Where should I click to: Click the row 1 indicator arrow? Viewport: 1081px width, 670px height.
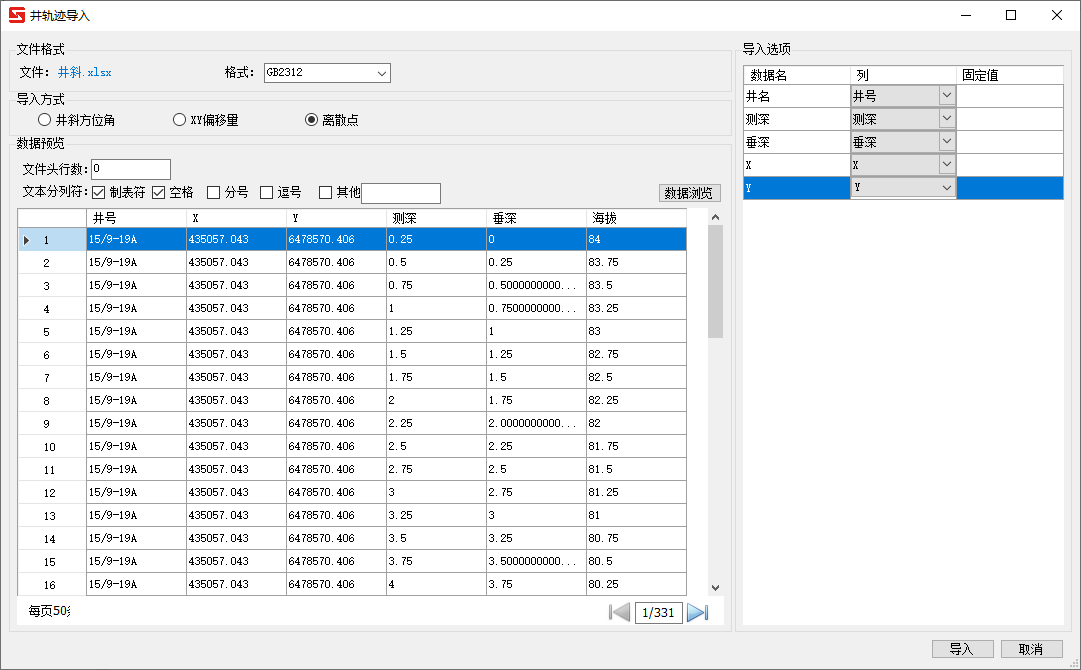(26, 240)
